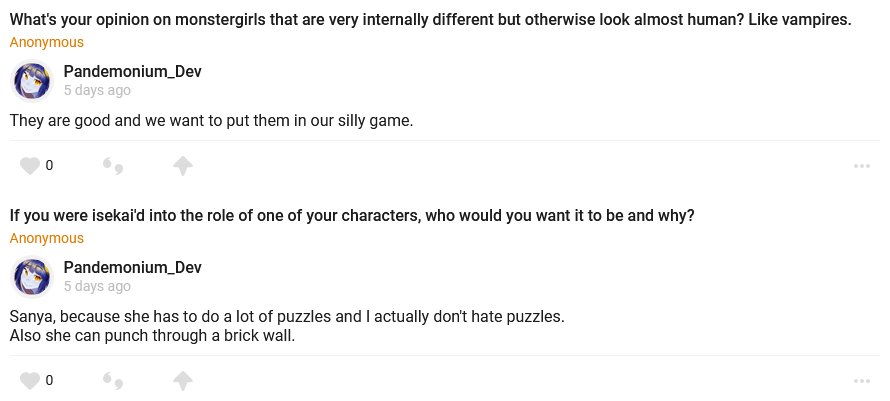Open the question about monstergirls that look human
Screen dimensions: 890x401
tap(430, 21)
